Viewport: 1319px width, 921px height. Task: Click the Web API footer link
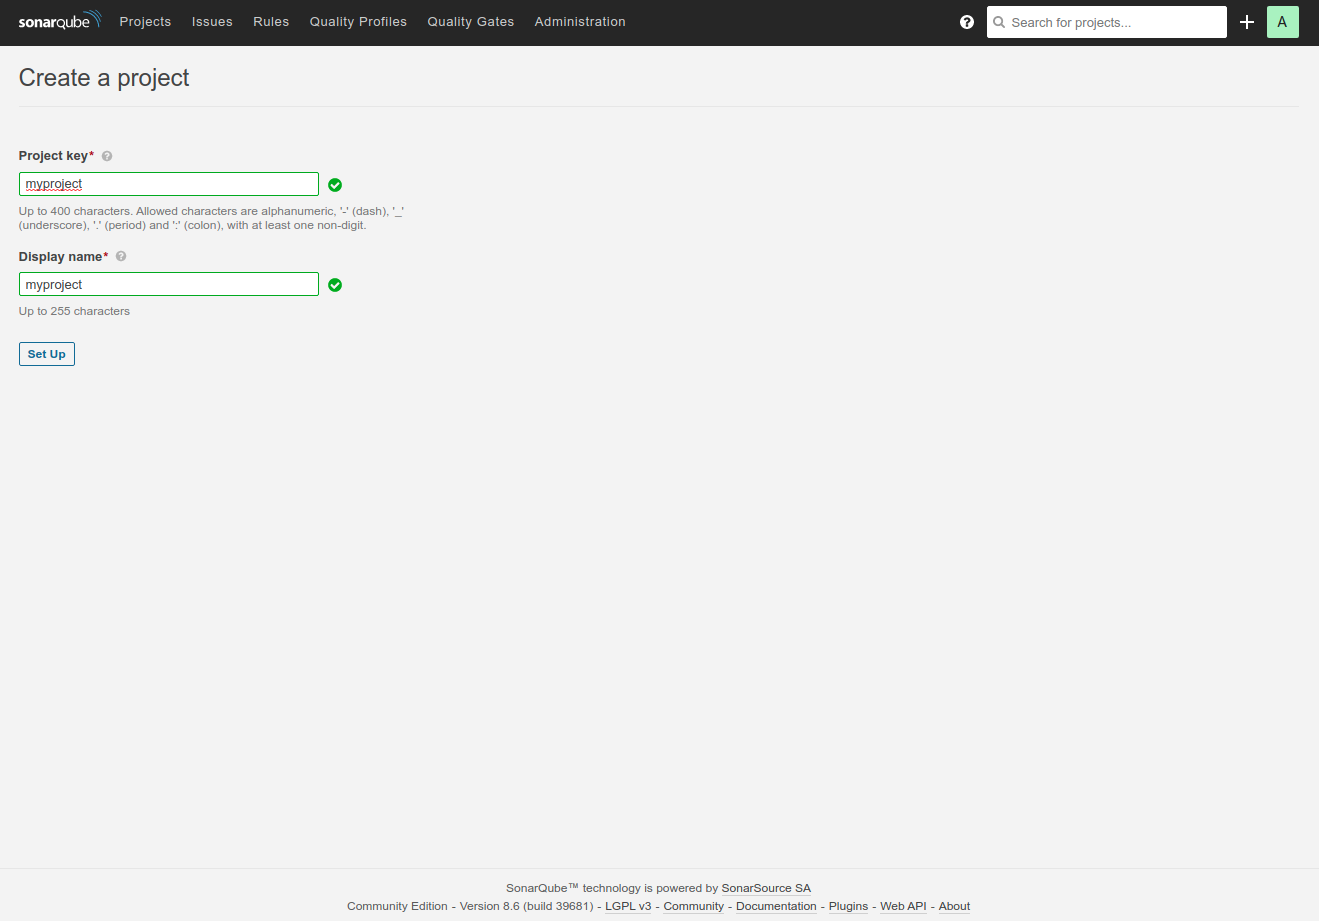point(902,906)
